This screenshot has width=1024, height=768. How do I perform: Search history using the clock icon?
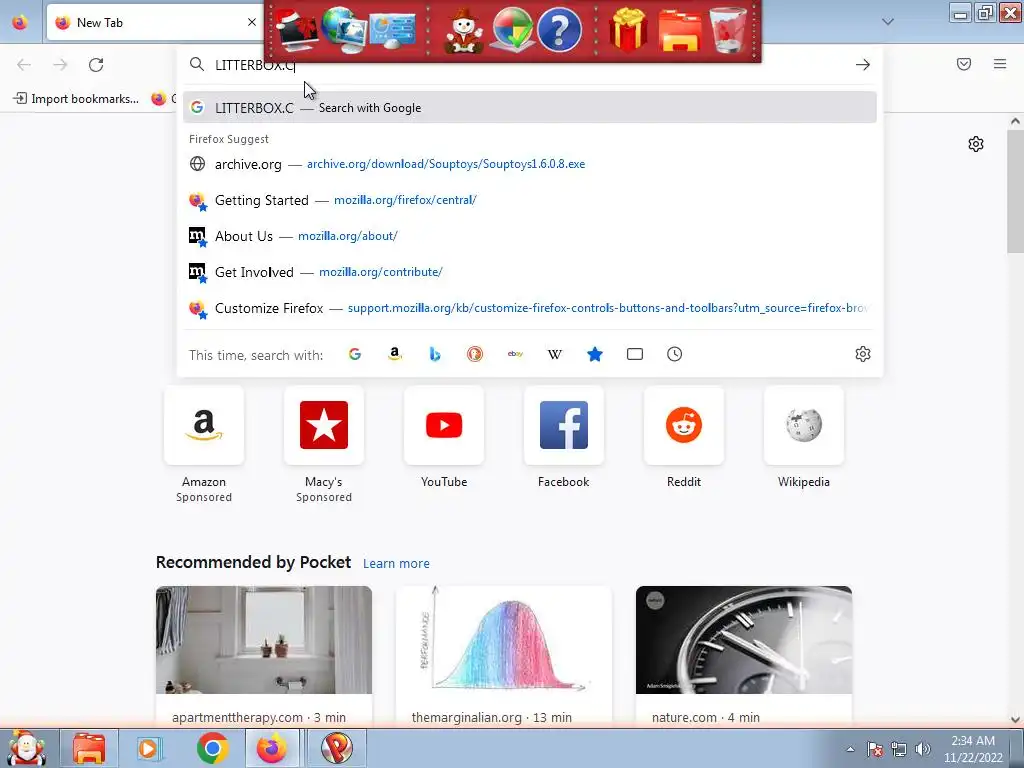pos(675,354)
